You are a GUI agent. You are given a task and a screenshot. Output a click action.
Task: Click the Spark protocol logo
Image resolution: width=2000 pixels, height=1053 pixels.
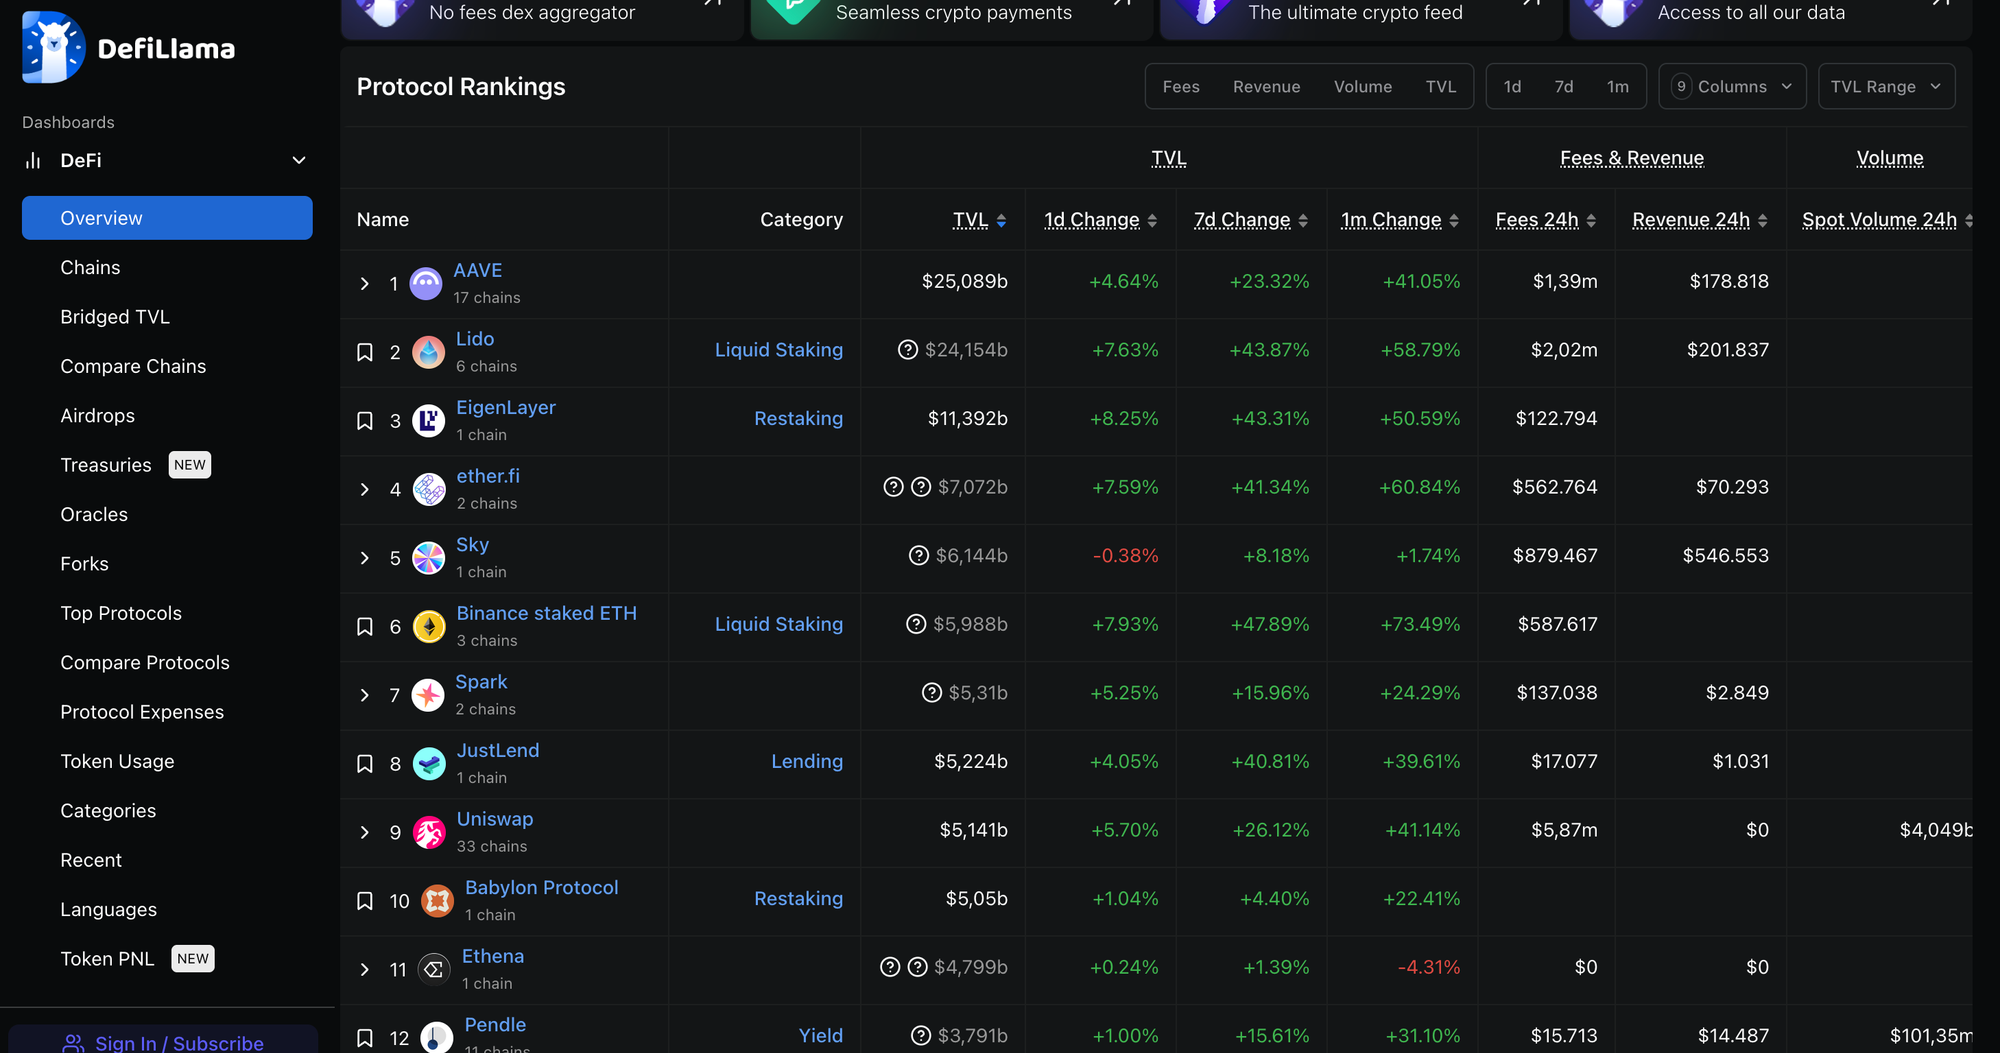pos(428,695)
